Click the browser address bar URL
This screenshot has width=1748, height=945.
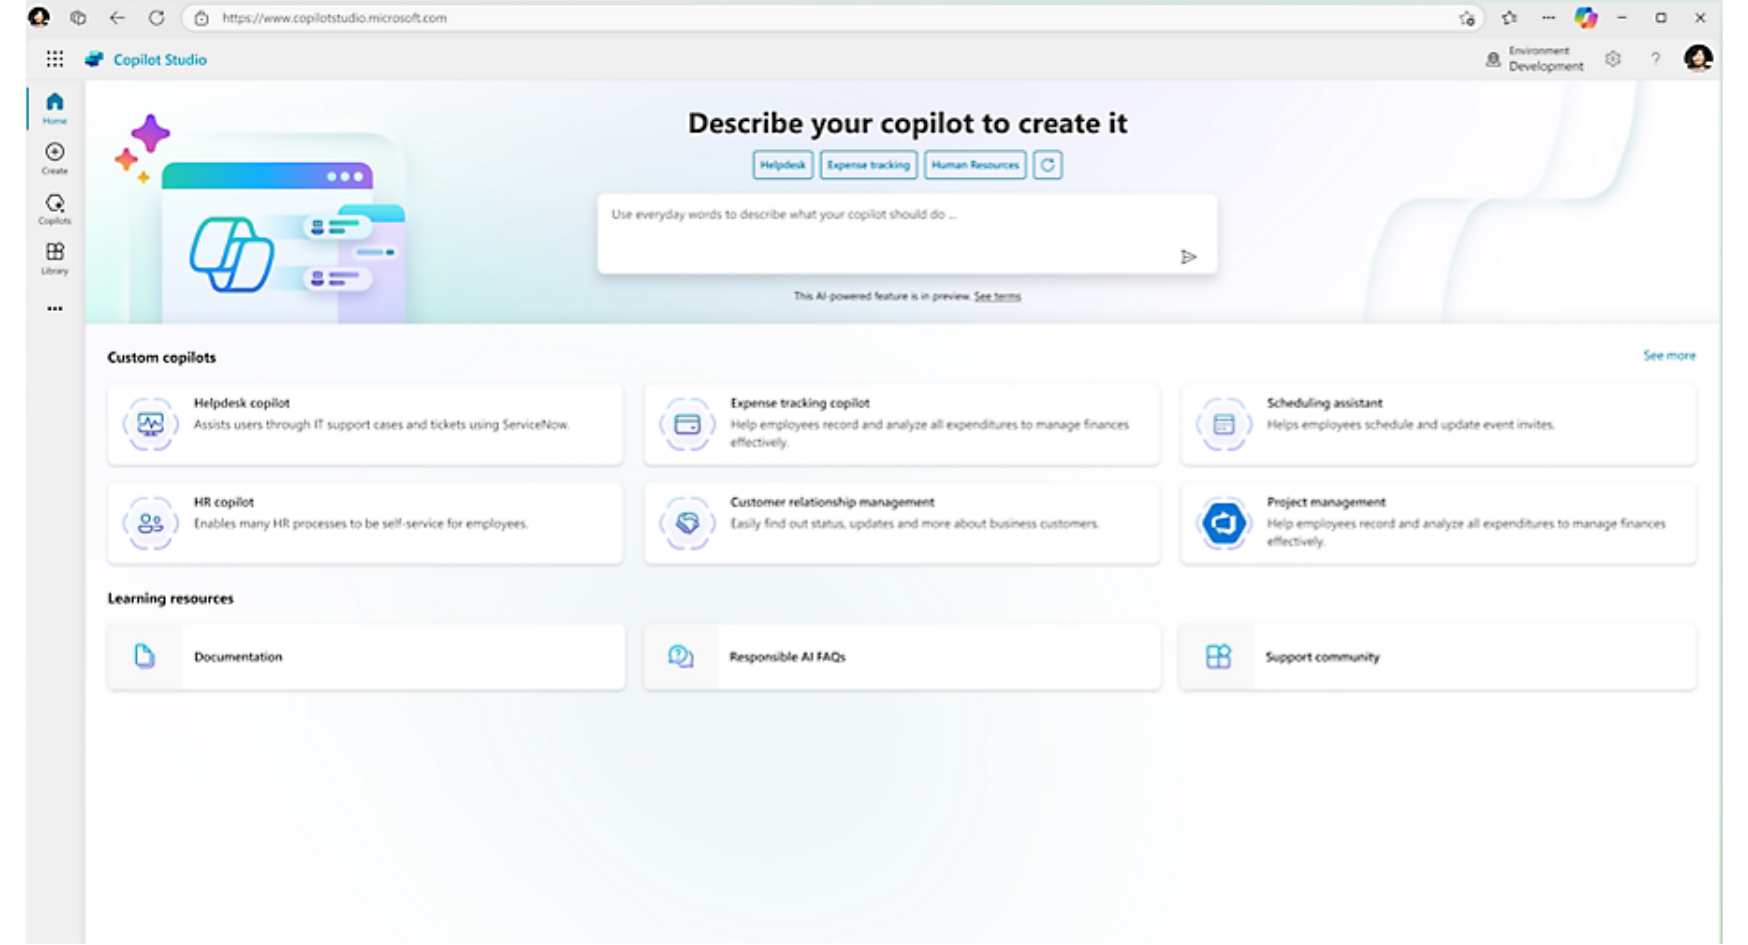tap(335, 18)
